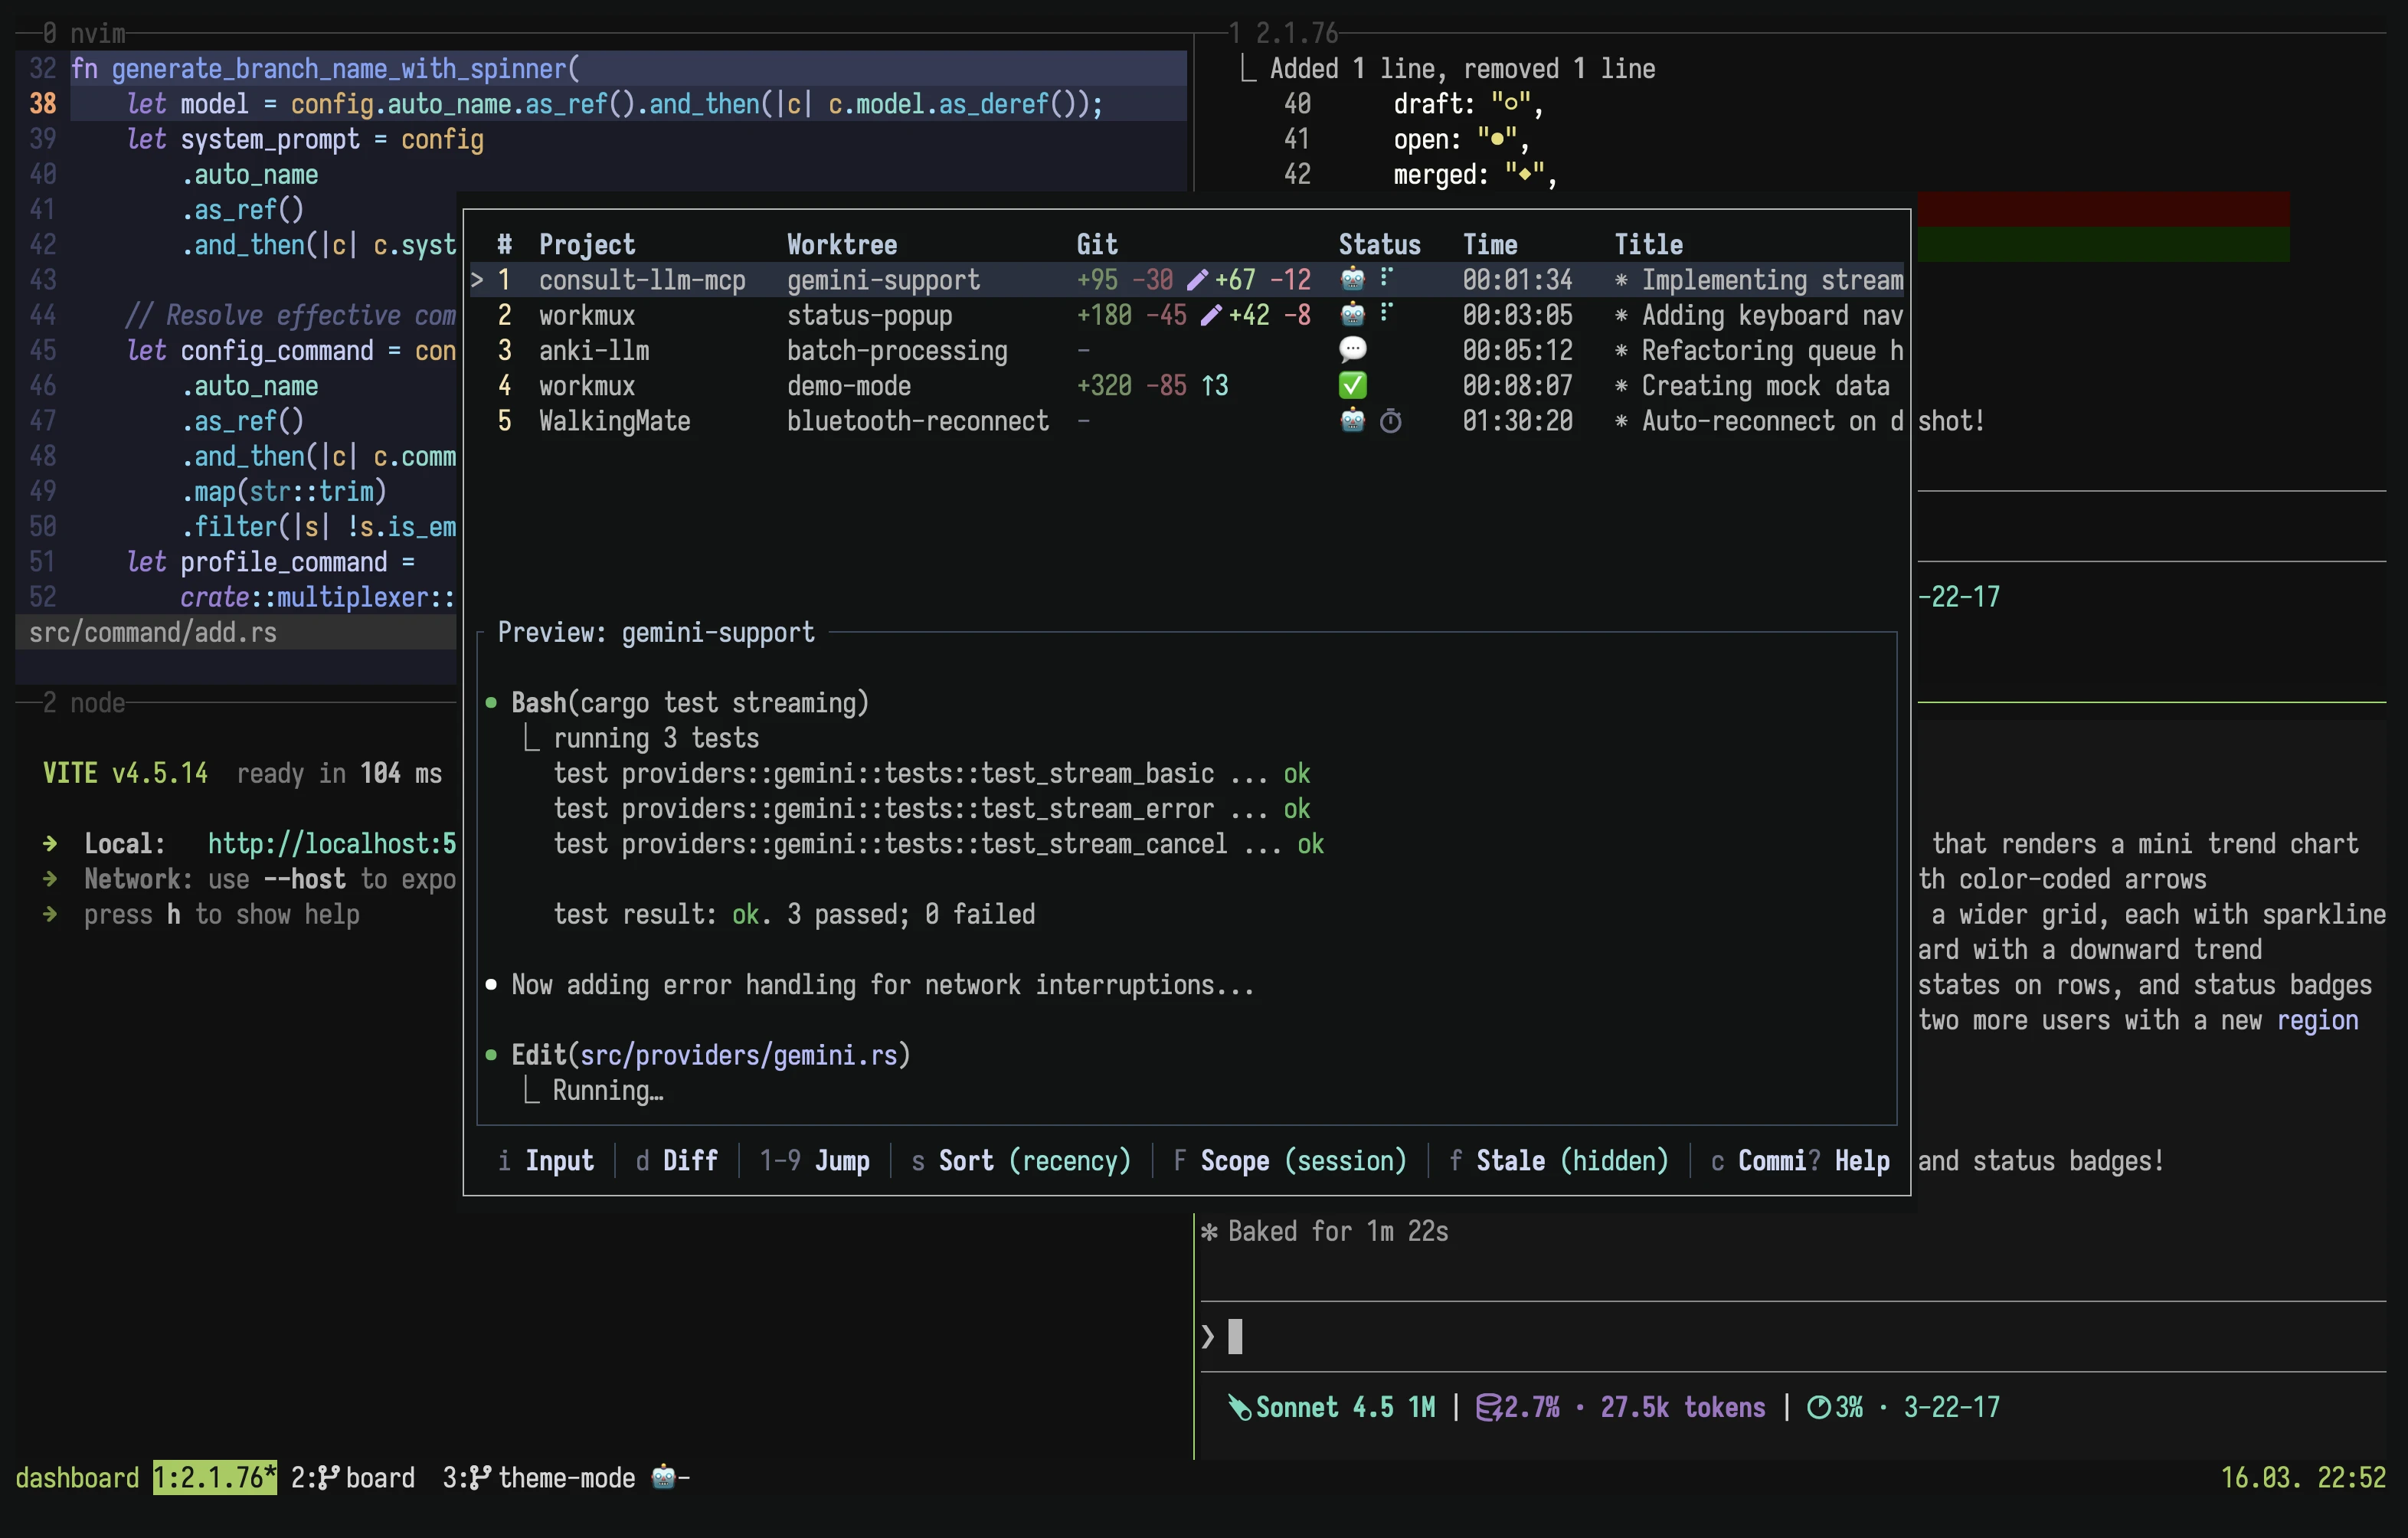Click the robot icon after theme-mode in status bar
2408x1538 pixels.
coord(663,1476)
